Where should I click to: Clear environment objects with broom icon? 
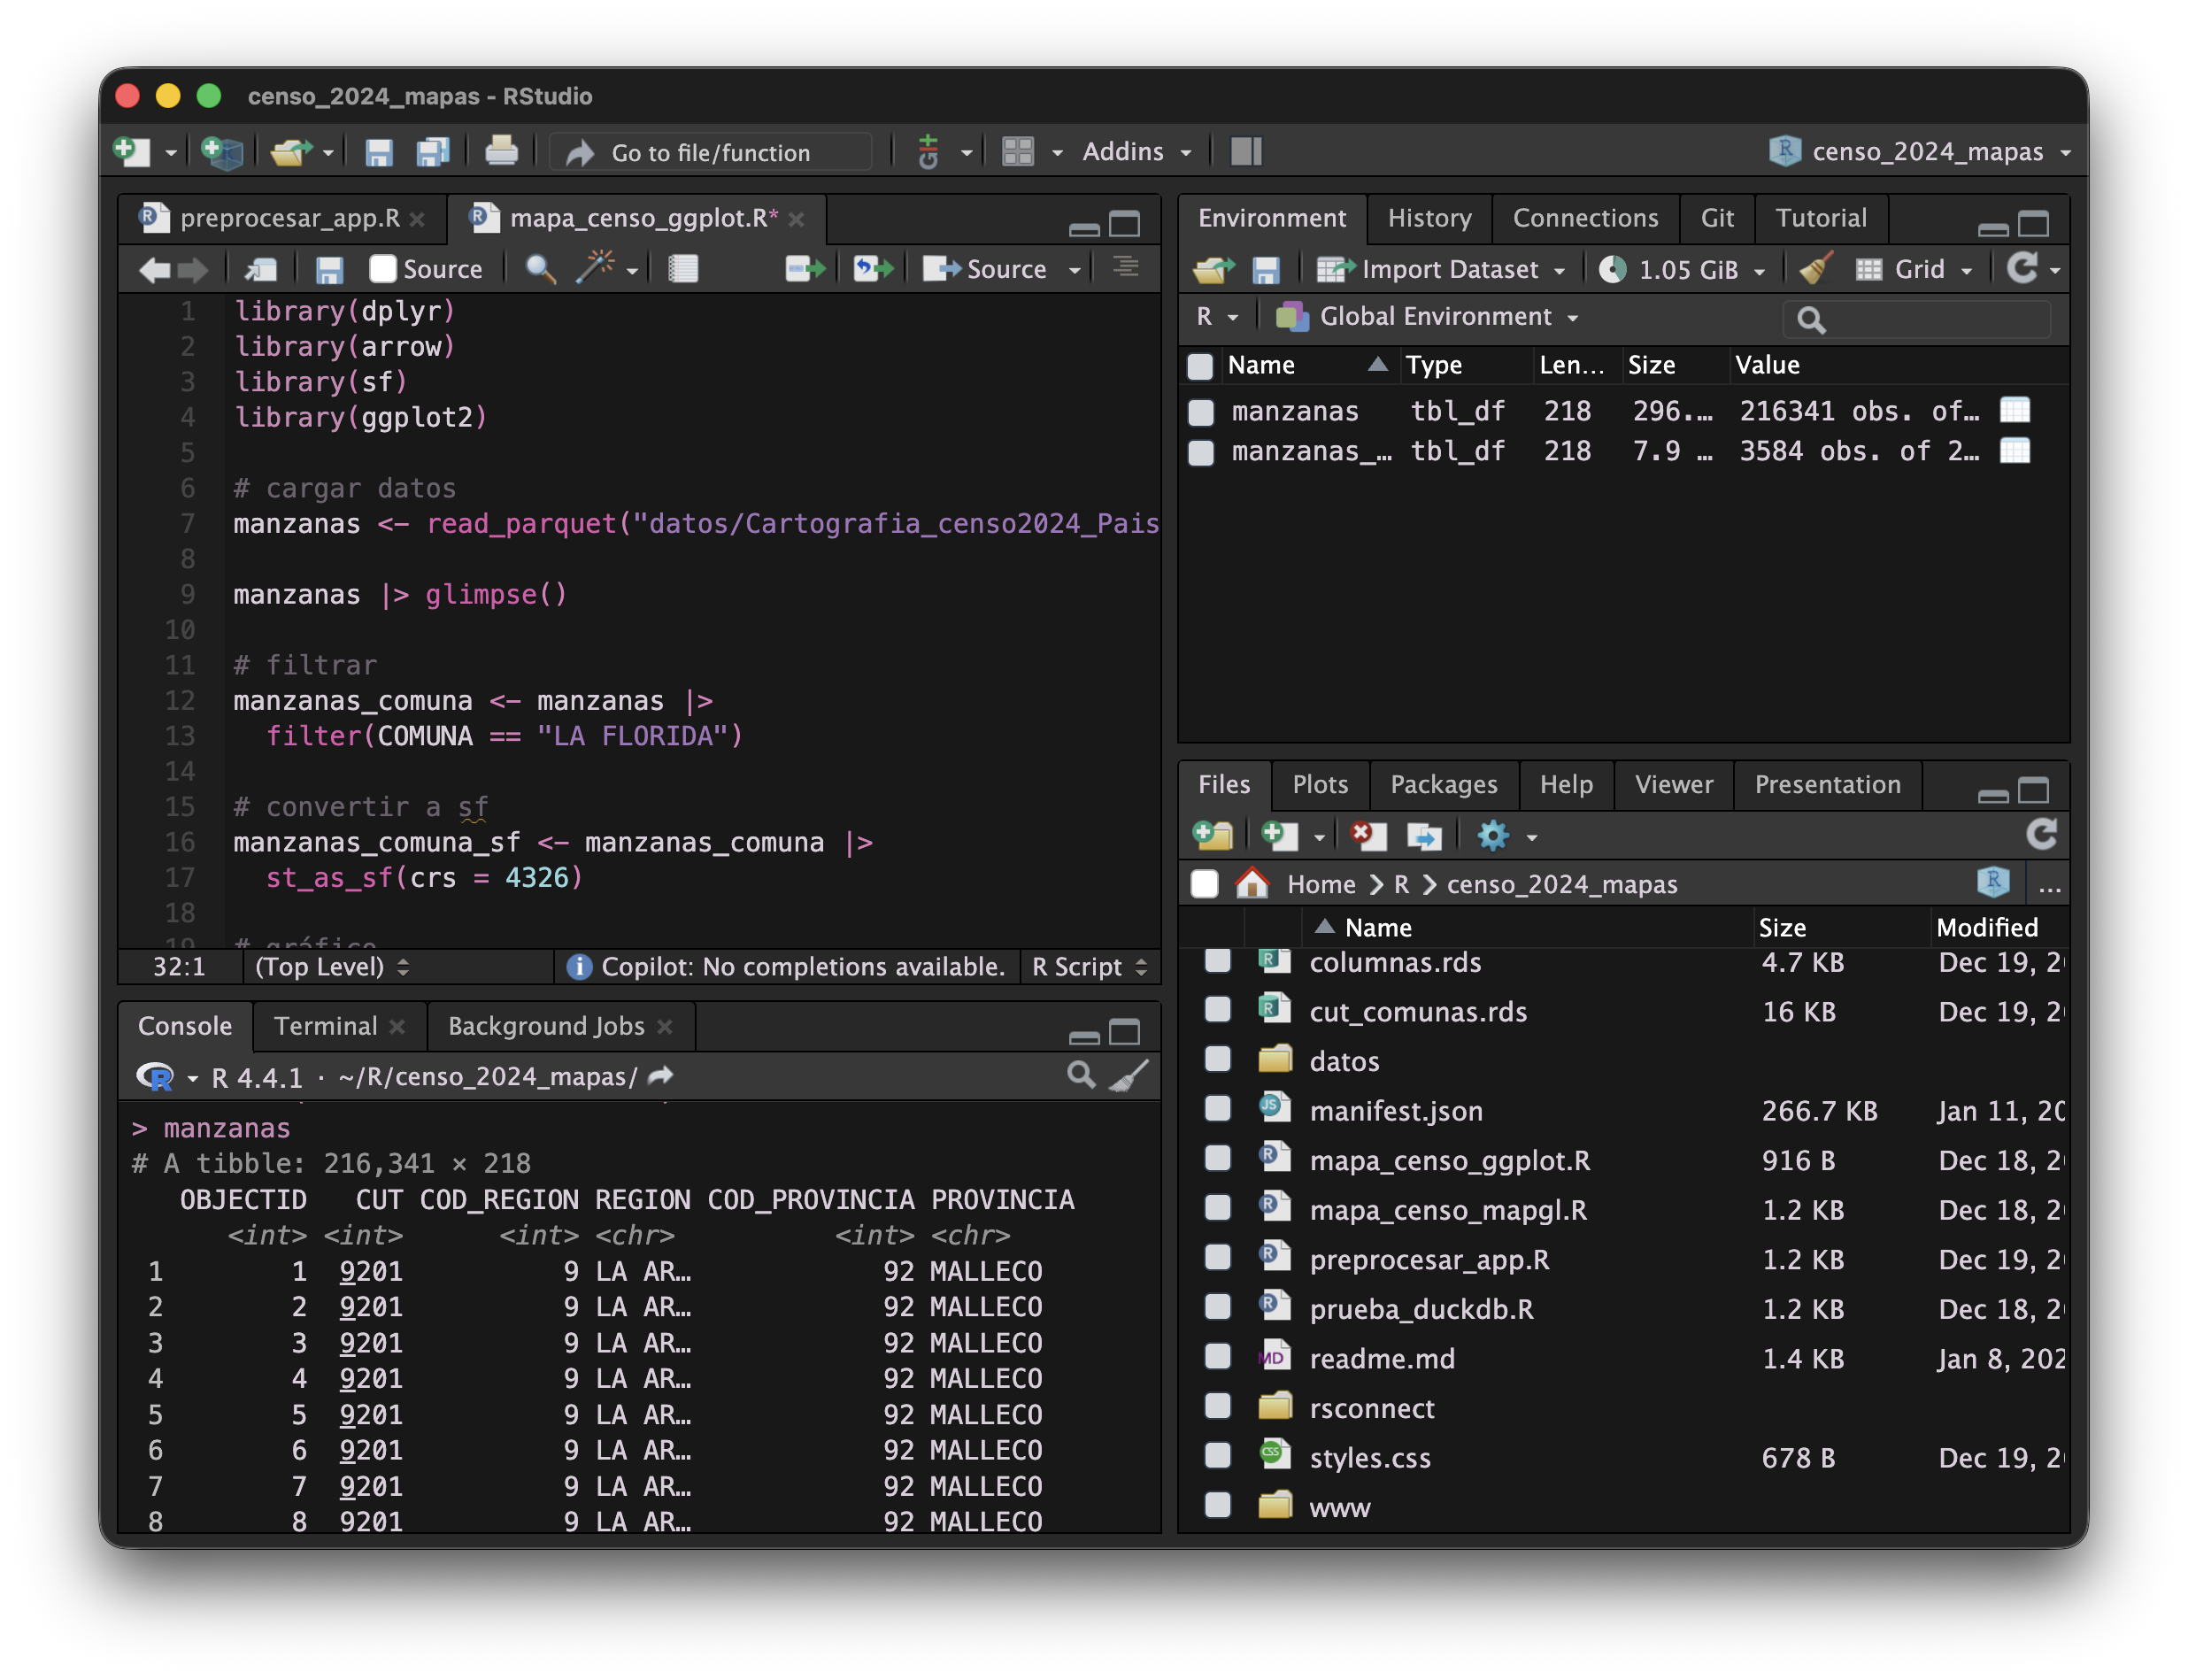coord(1815,269)
